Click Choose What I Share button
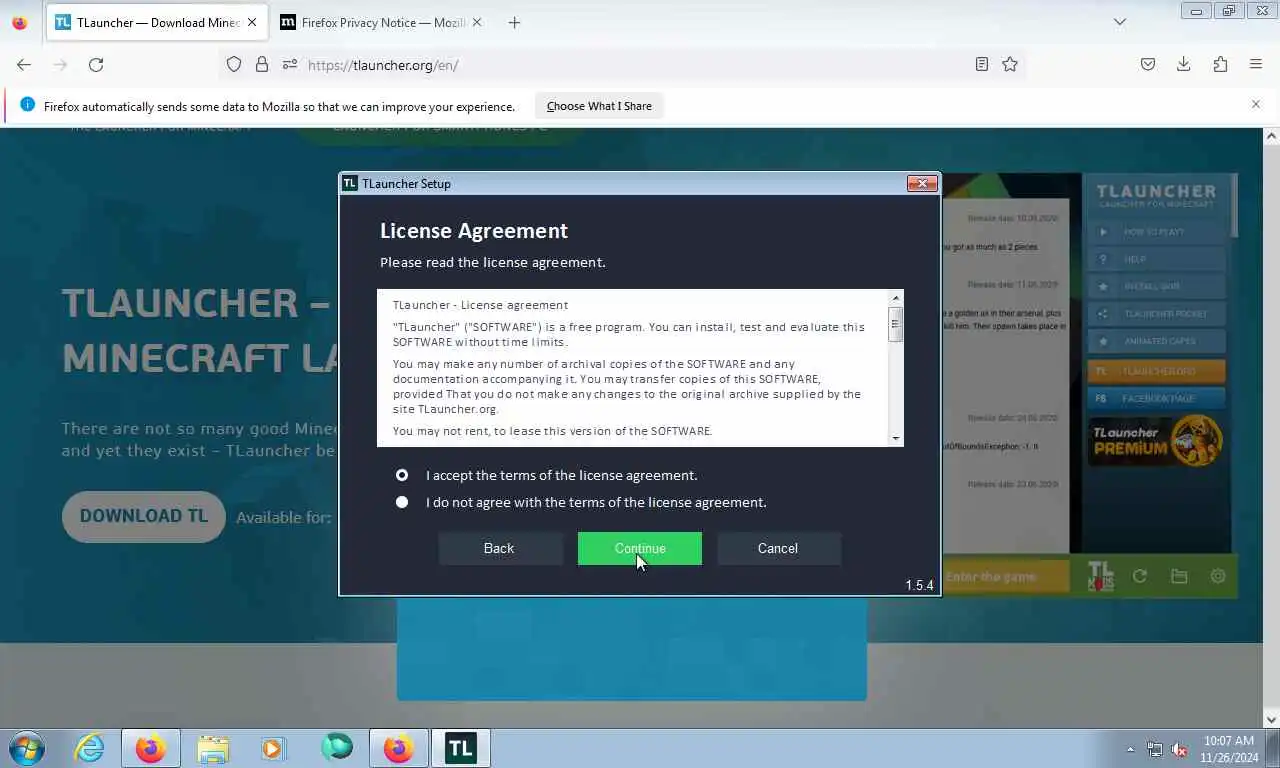The image size is (1280, 768). [x=599, y=106]
